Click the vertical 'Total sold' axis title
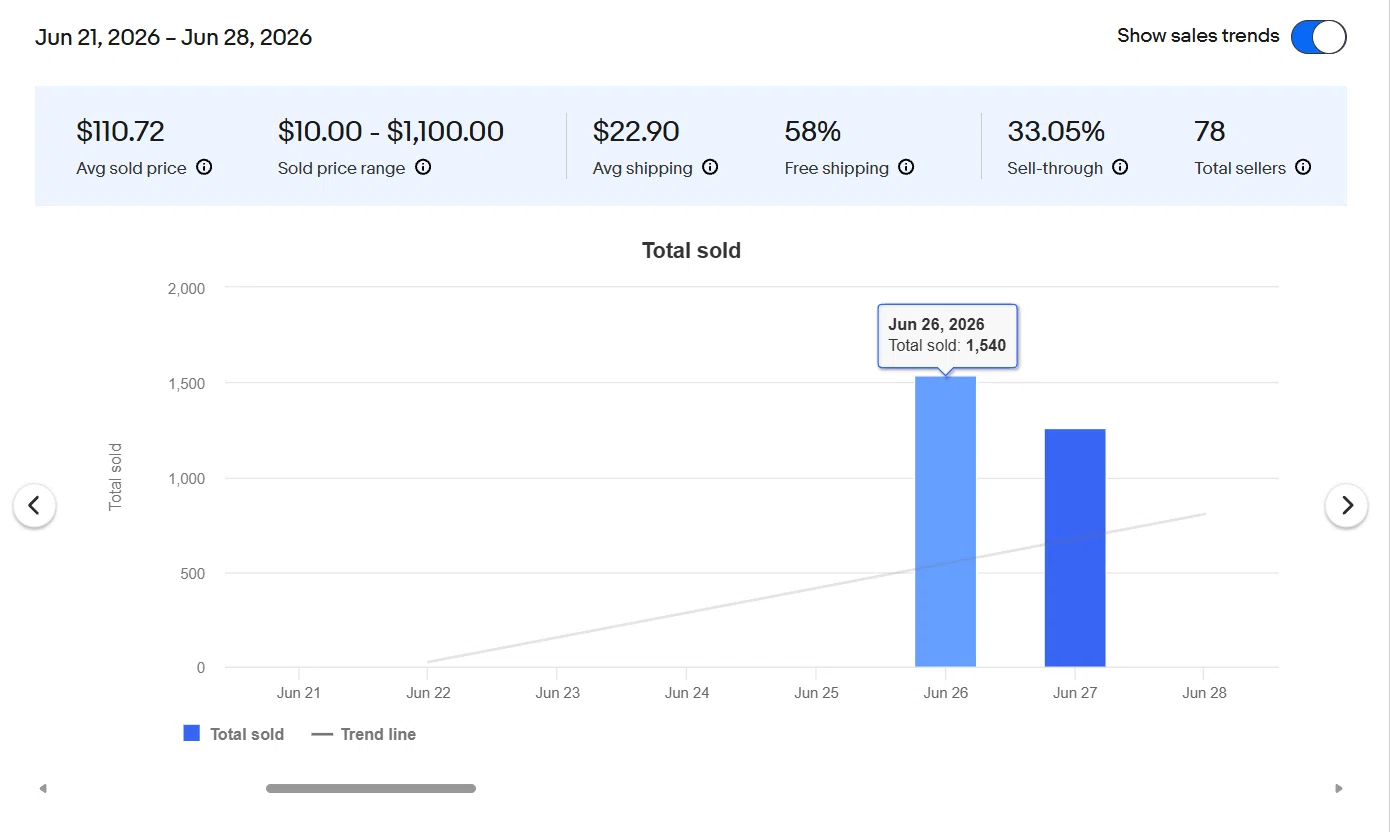 (x=116, y=477)
